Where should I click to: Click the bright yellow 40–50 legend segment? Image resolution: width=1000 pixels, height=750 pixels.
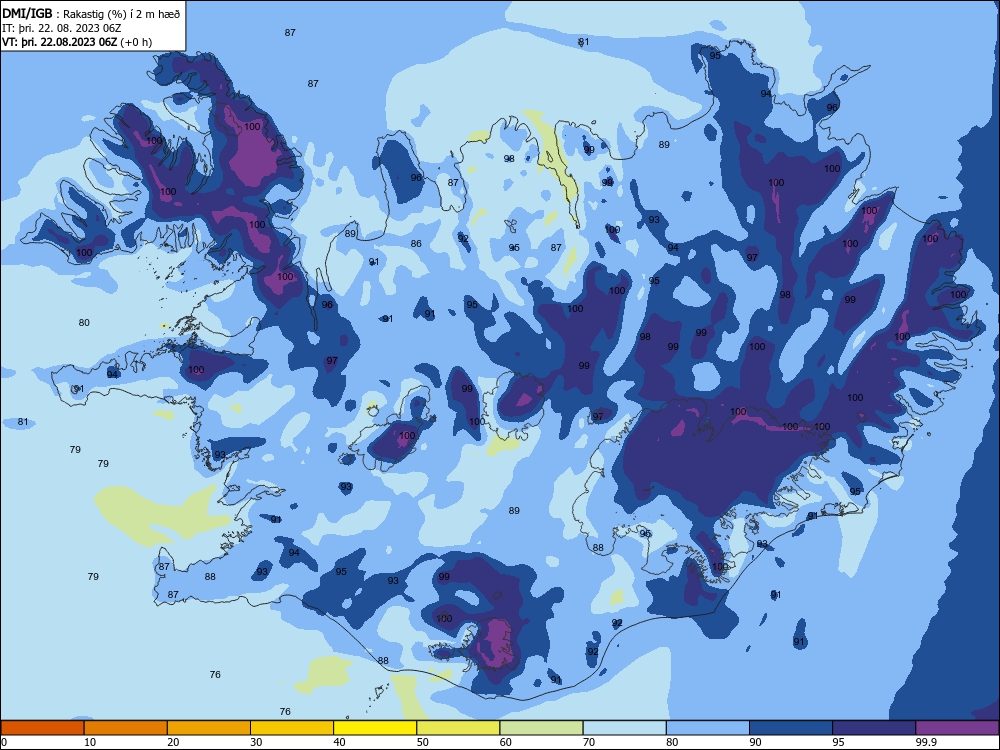(x=375, y=728)
